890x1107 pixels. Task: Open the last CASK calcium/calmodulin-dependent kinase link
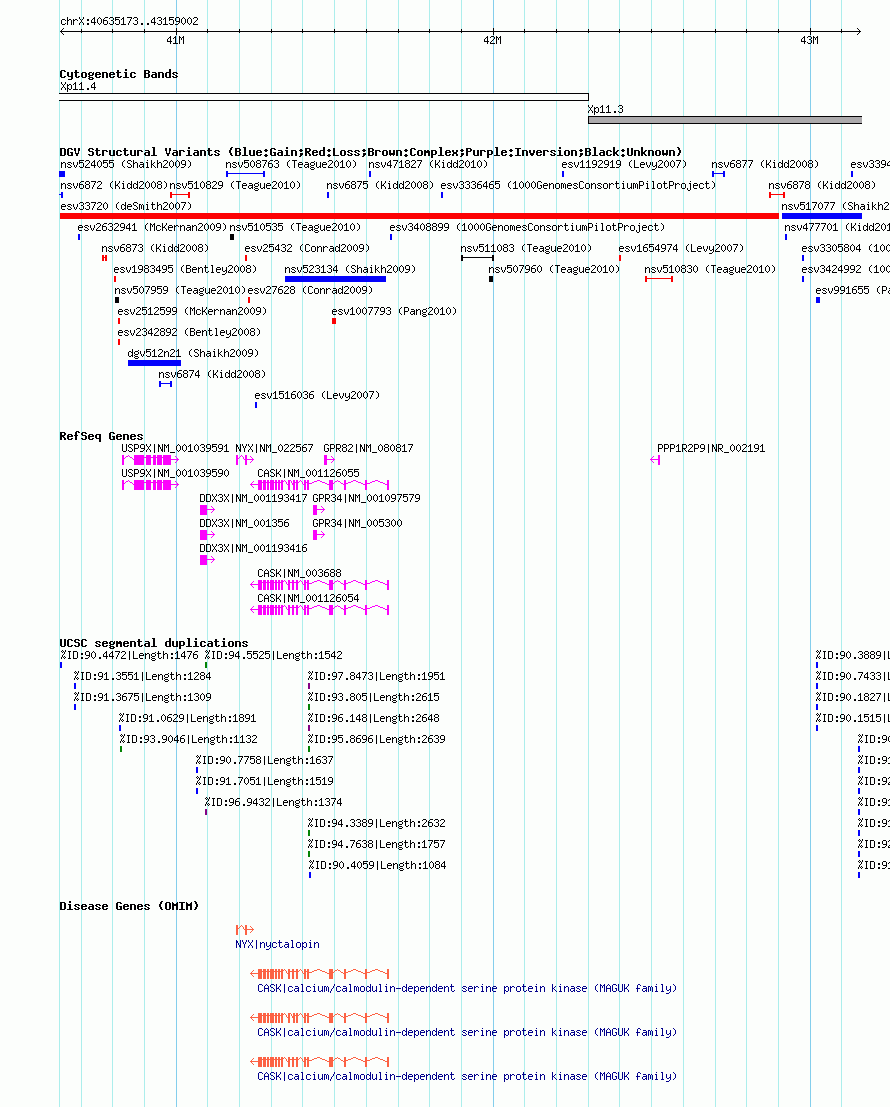tap(467, 1077)
